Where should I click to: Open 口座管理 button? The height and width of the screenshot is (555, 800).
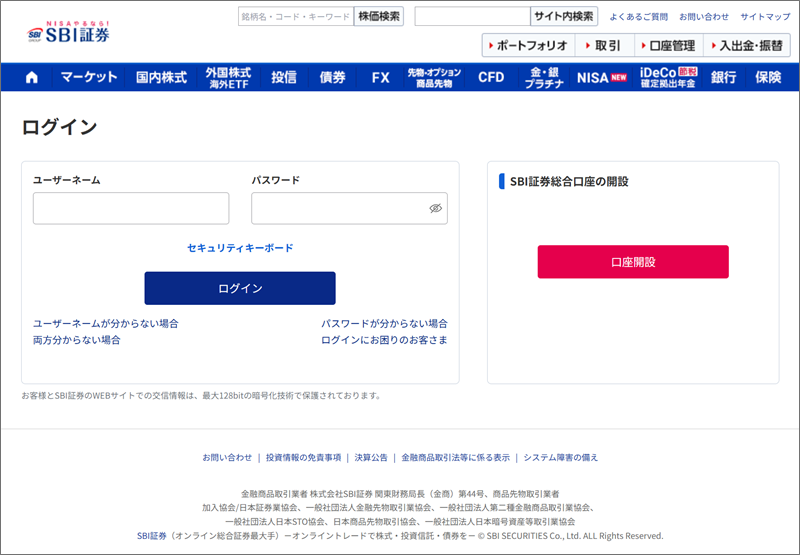tap(669, 46)
